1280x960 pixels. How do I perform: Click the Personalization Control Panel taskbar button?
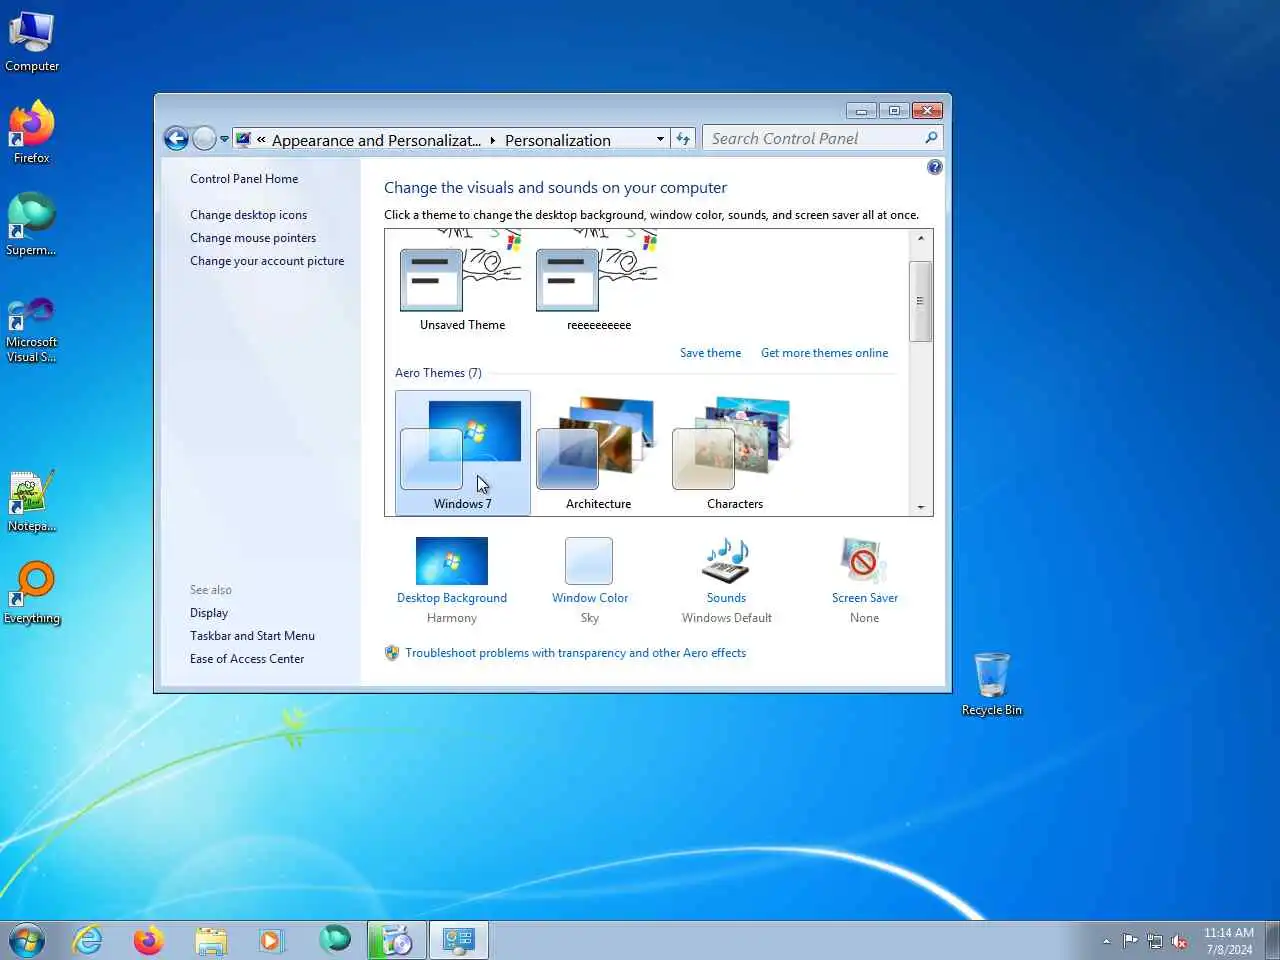tap(458, 940)
